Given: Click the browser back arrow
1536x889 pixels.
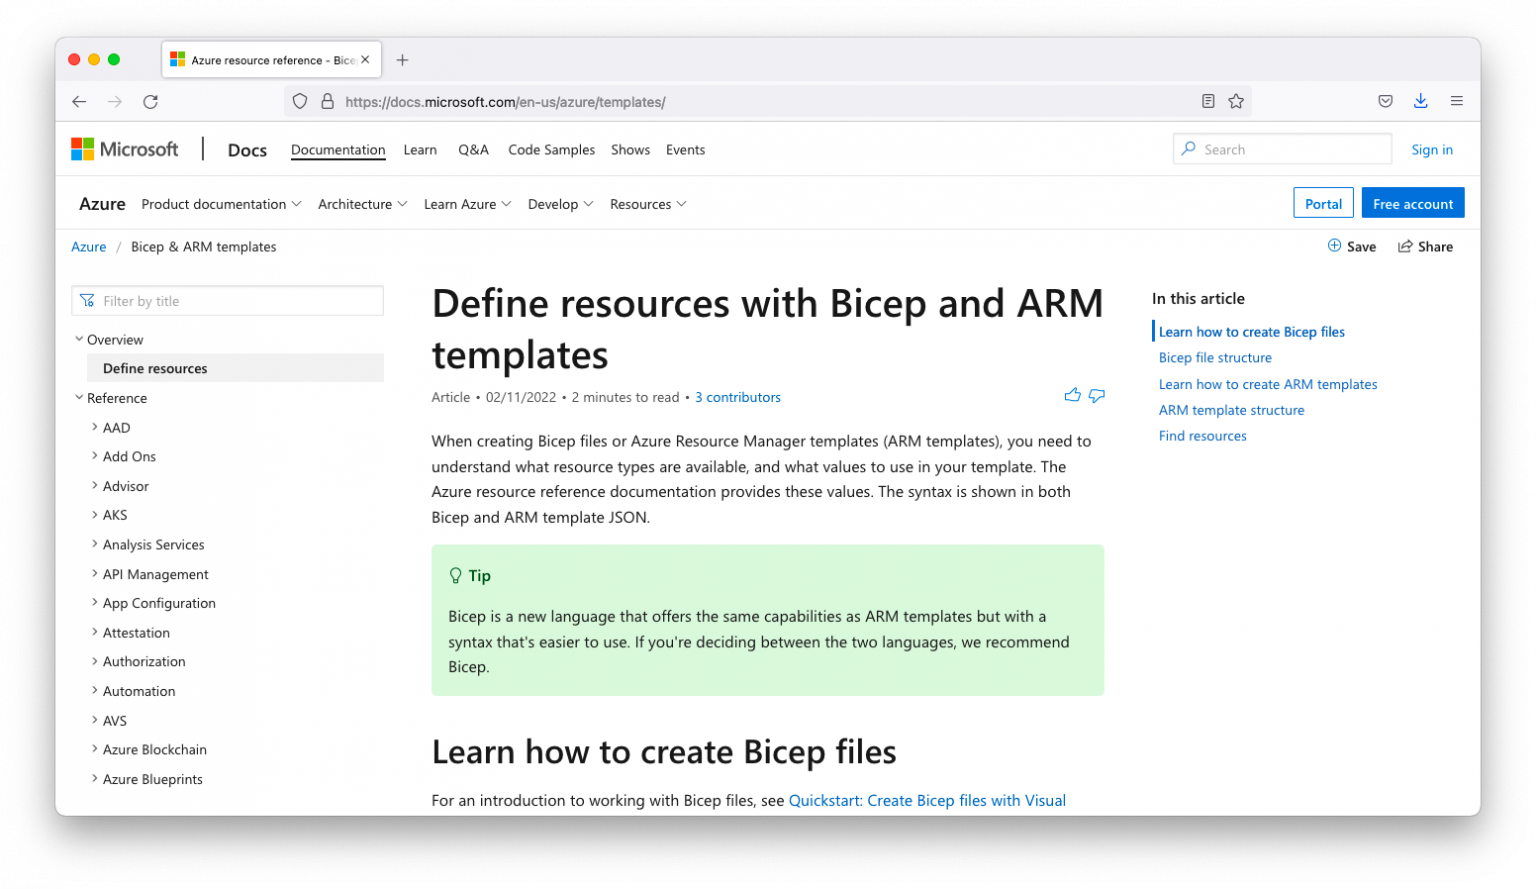Looking at the screenshot, I should [79, 102].
